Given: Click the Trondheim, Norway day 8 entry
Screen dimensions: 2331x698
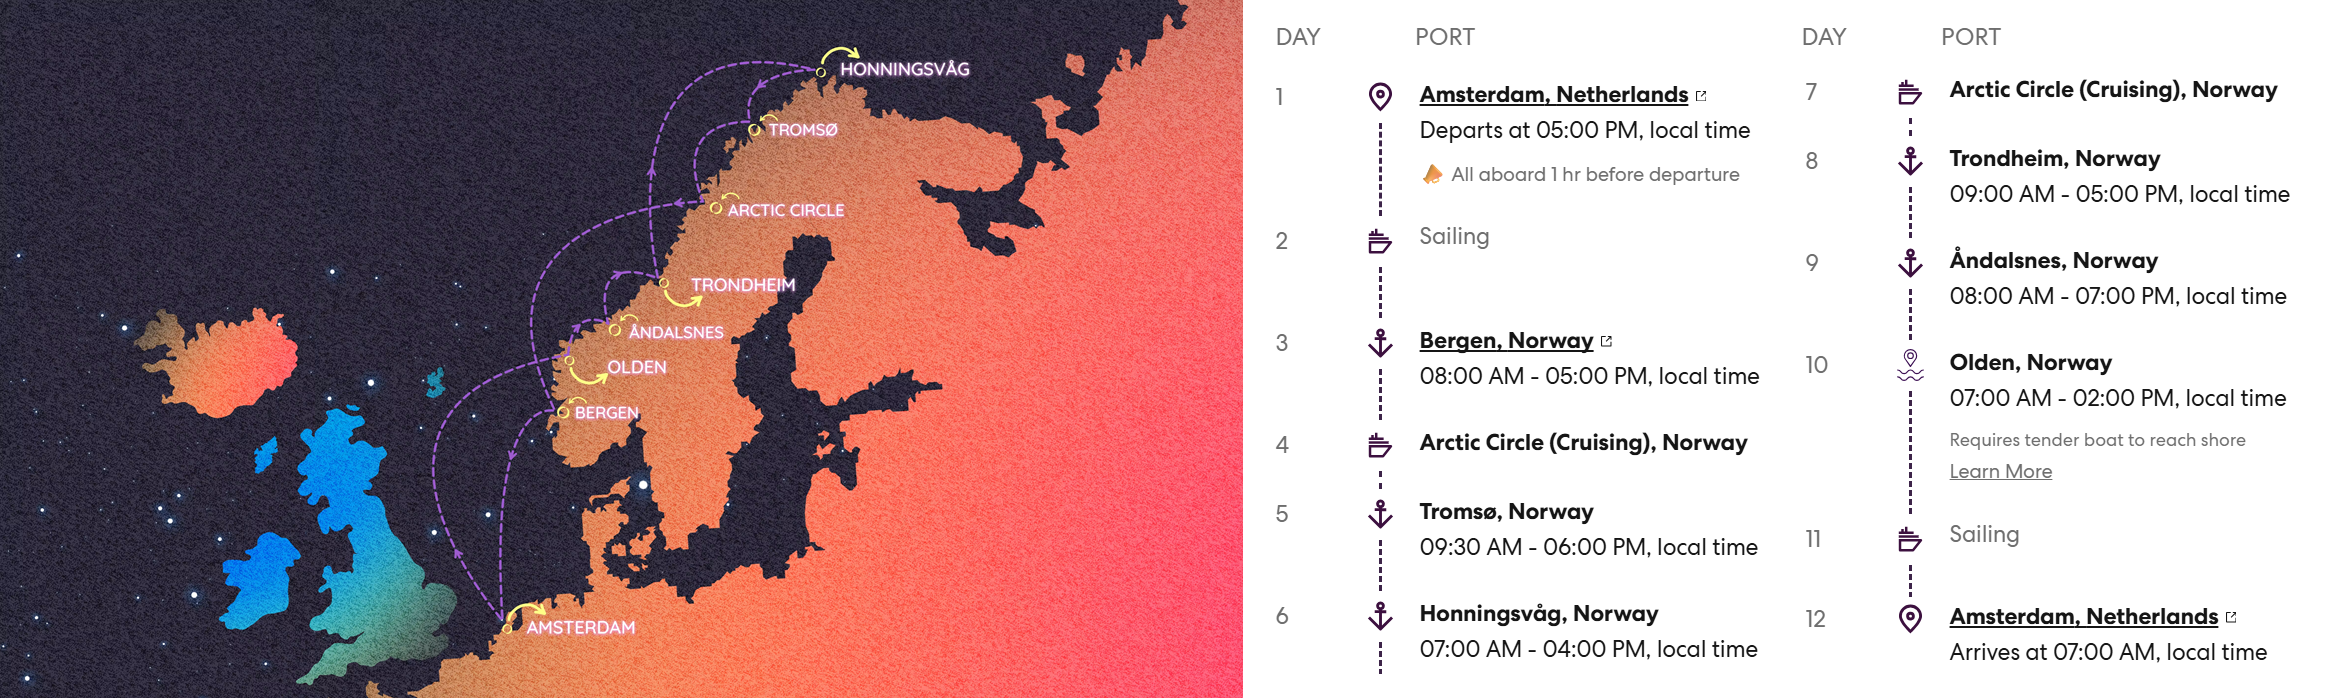Looking at the screenshot, I should [x=2054, y=158].
